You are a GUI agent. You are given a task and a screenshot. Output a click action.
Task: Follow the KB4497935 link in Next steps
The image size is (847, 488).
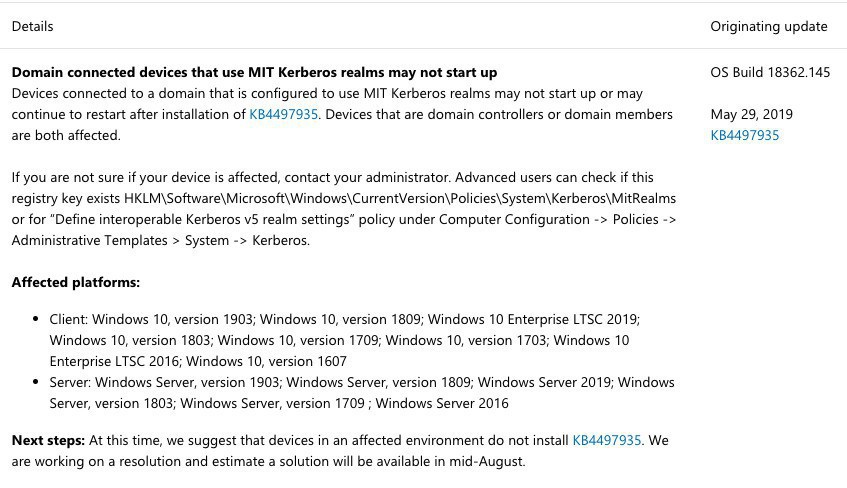(606, 440)
